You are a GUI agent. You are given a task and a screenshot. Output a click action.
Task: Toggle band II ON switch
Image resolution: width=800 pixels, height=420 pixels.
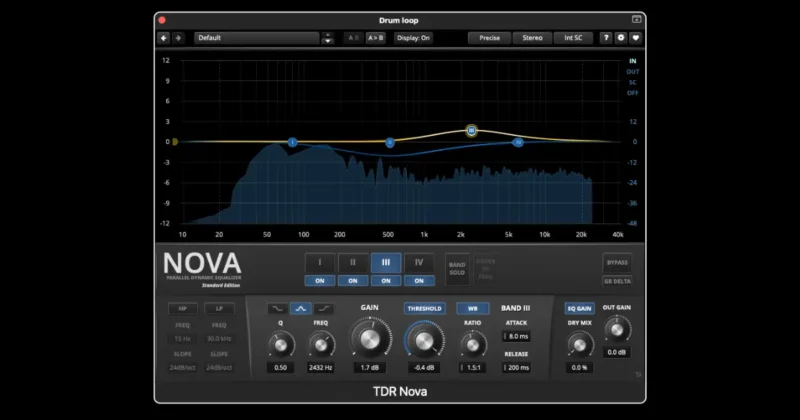tap(353, 281)
